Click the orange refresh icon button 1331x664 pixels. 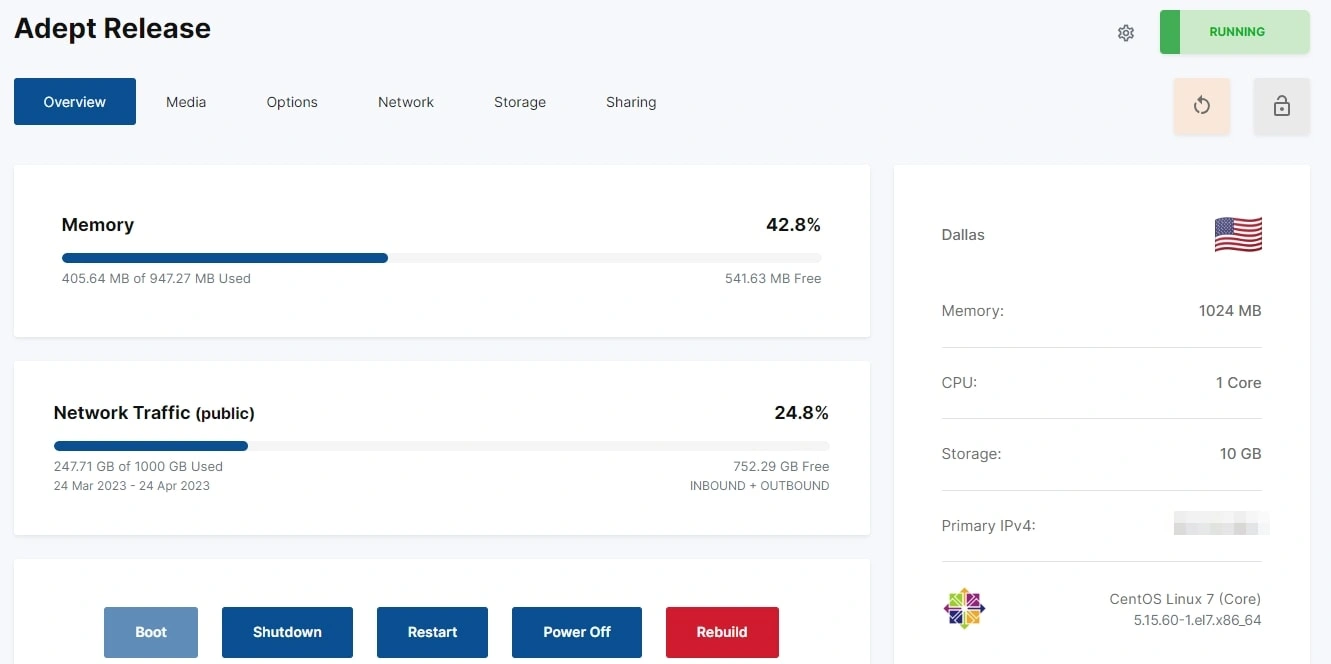tap(1202, 106)
